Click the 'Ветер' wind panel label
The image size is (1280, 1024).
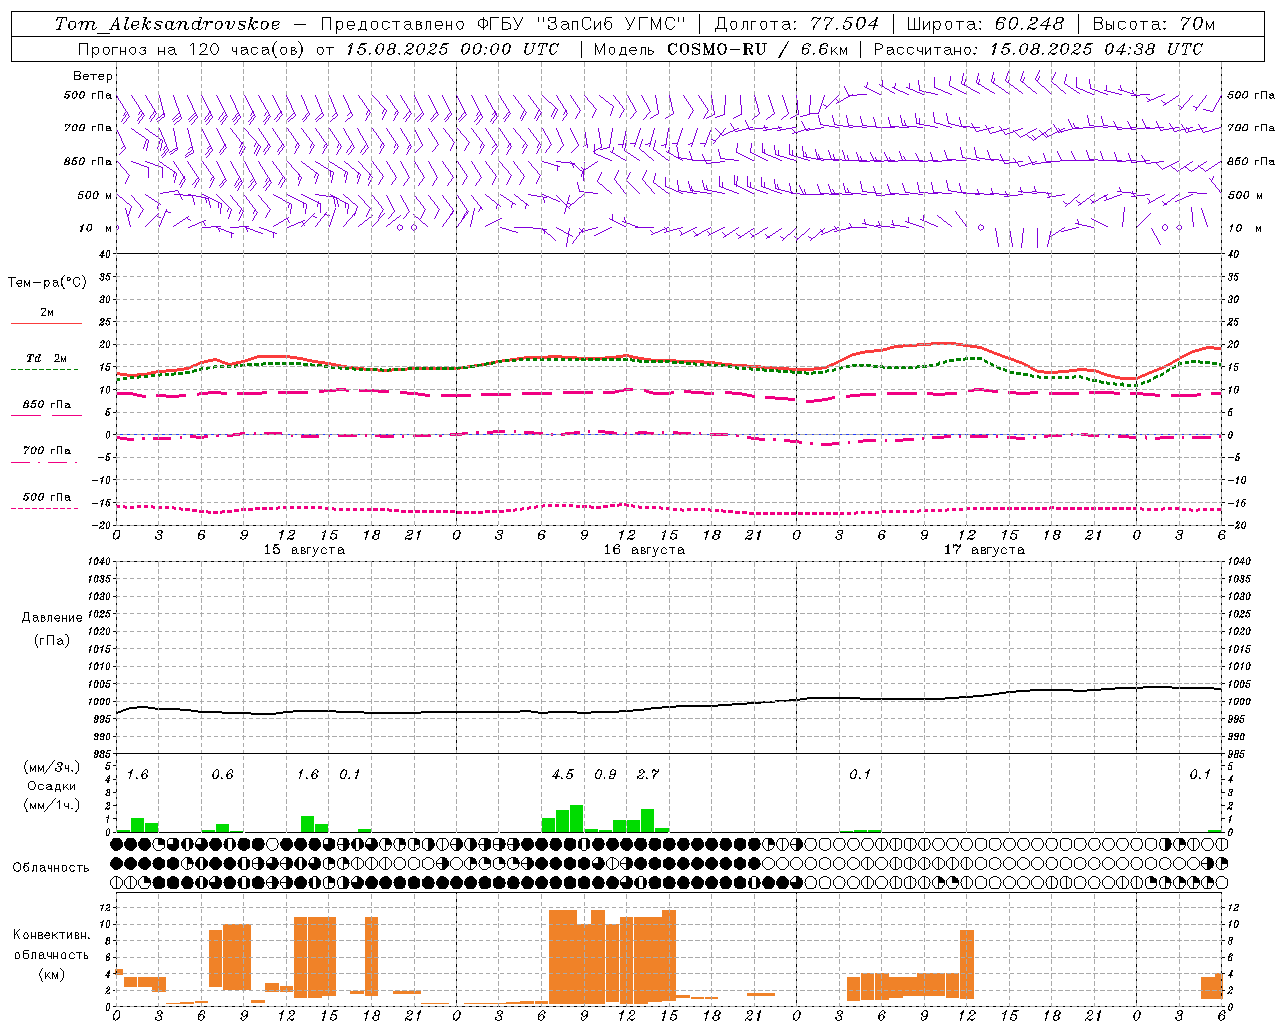tap(93, 76)
